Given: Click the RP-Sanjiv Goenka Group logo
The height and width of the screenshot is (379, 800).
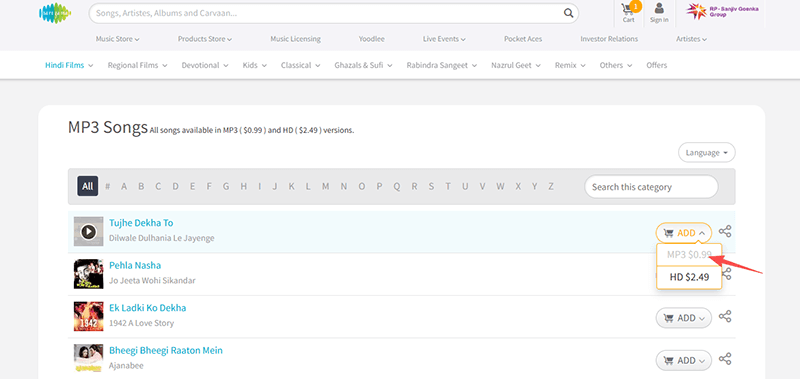Looking at the screenshot, I should 722,11.
